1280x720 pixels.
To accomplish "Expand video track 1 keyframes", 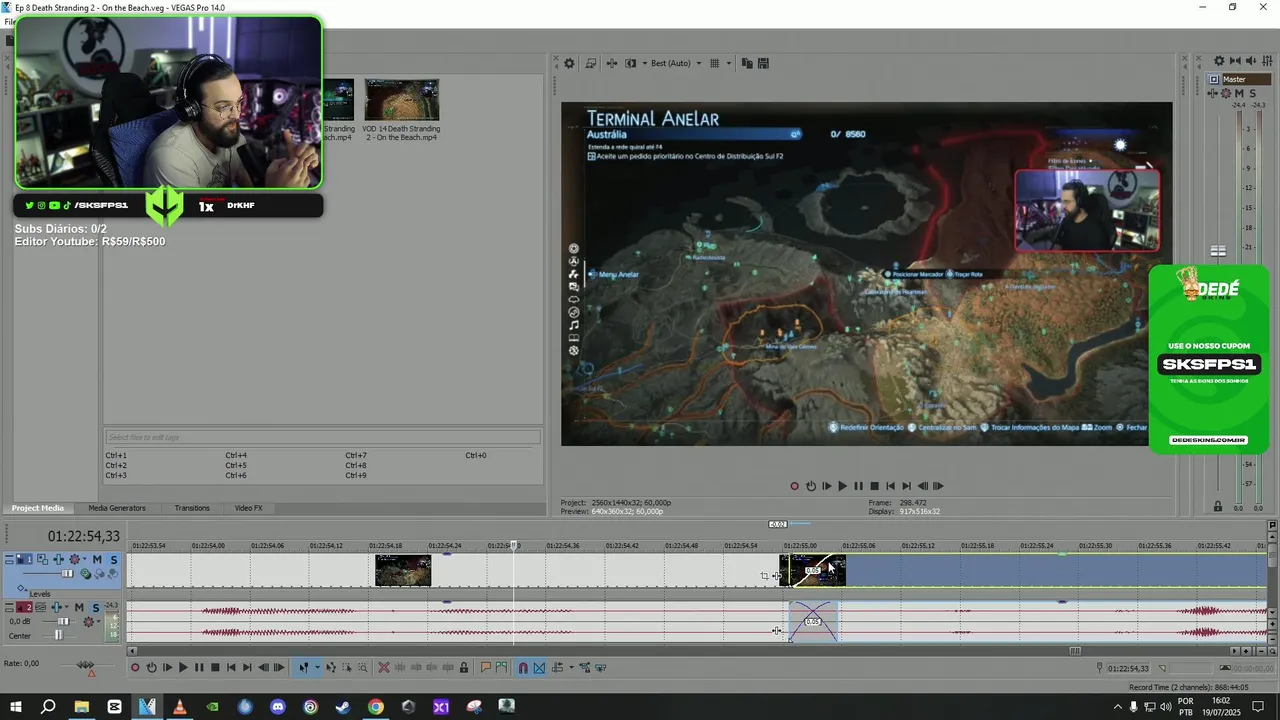I will [x=22, y=587].
